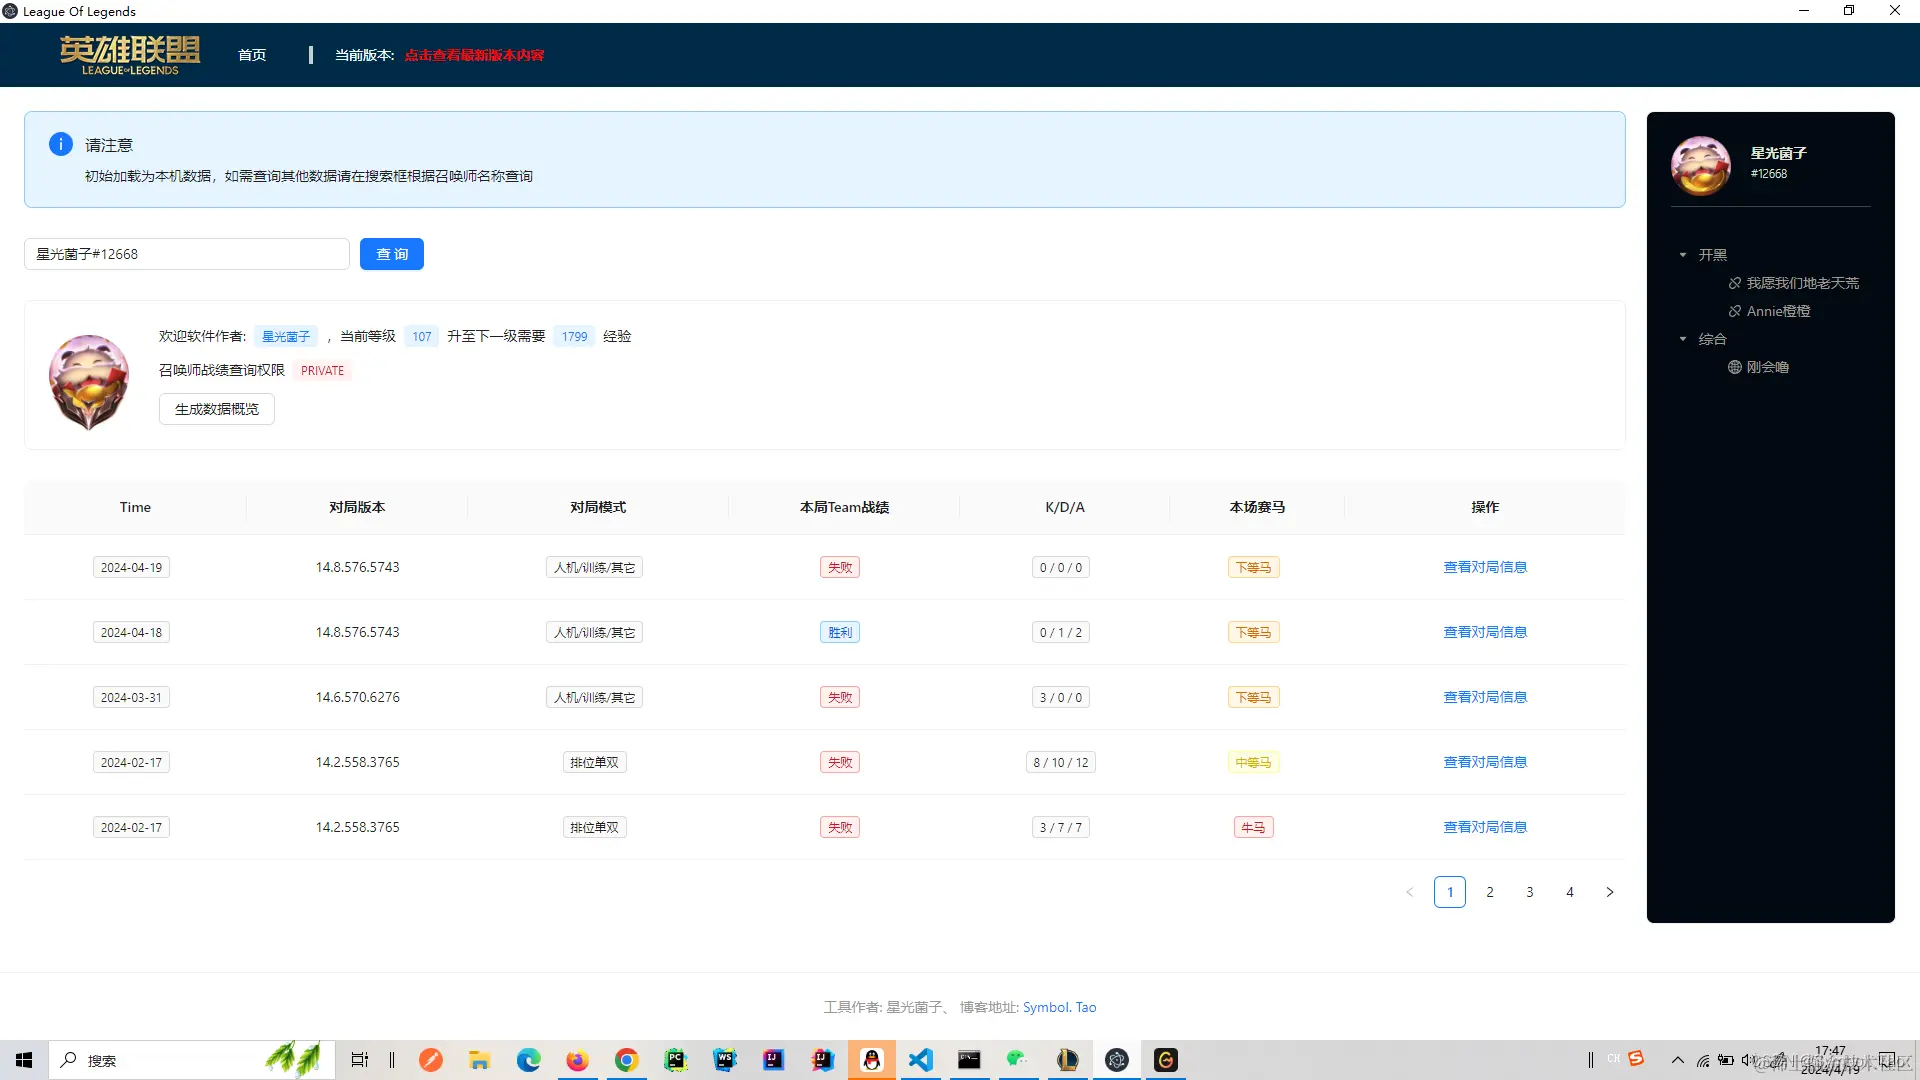The image size is (1920, 1080).
Task: Click the summoner name search field
Action: point(187,254)
